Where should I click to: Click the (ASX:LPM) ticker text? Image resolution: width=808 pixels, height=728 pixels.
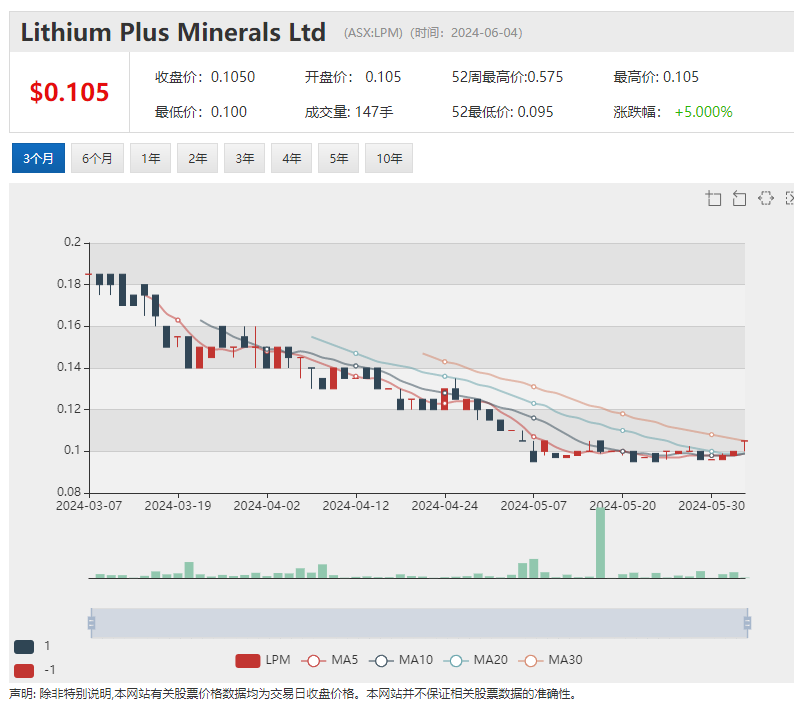373,33
